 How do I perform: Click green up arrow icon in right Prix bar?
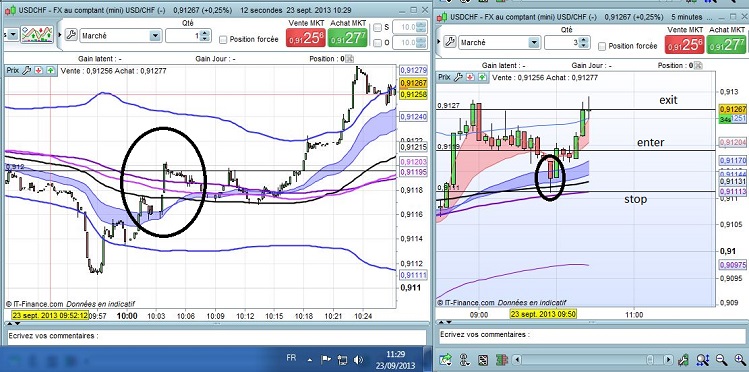(482, 77)
